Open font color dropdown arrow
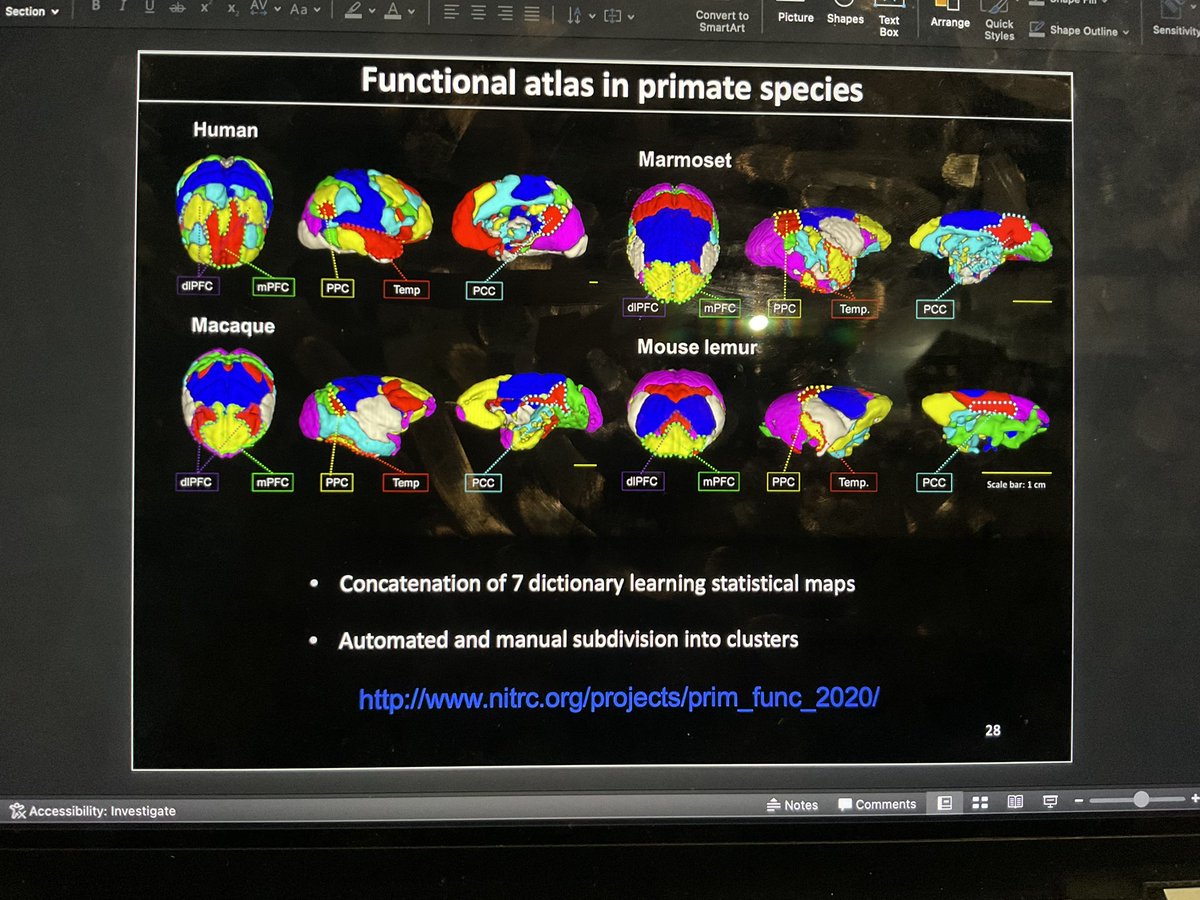 click(x=410, y=12)
